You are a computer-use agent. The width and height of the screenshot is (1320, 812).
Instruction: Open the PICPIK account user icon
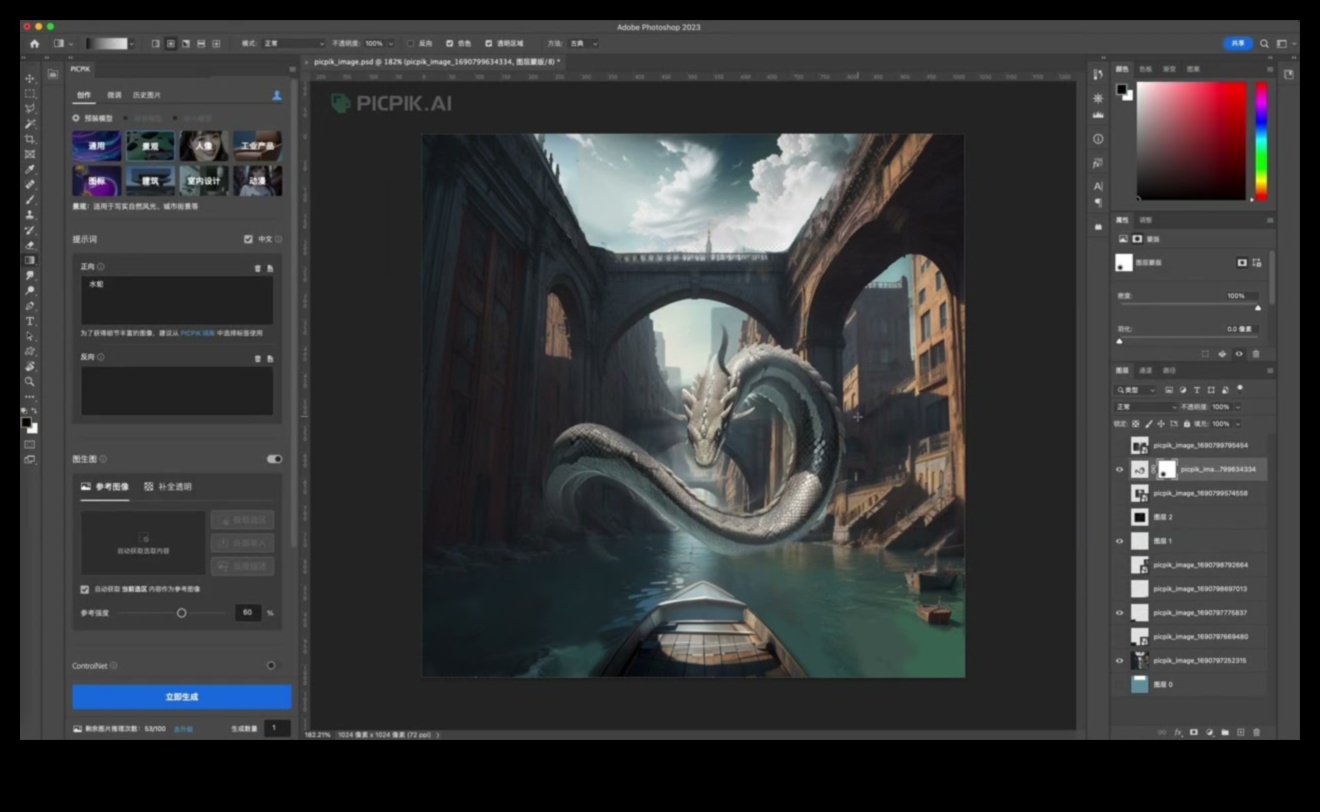coord(277,95)
